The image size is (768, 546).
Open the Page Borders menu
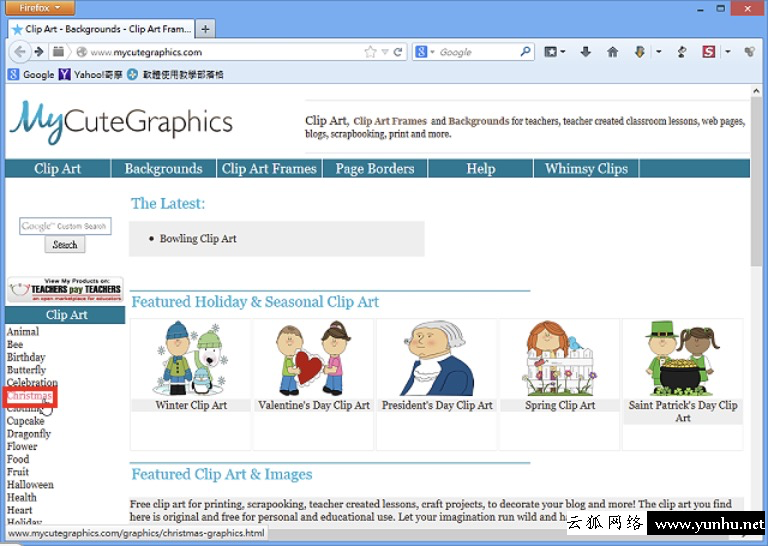coord(375,168)
